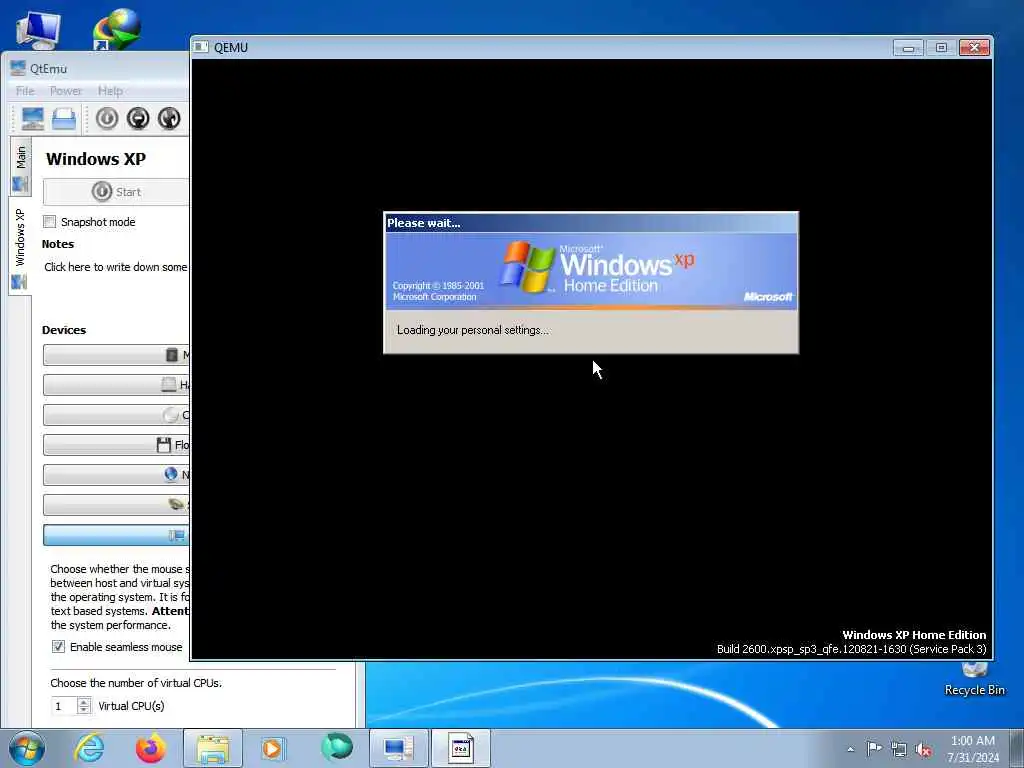Open the memory chip device section
1024x768 pixels.
(x=116, y=355)
